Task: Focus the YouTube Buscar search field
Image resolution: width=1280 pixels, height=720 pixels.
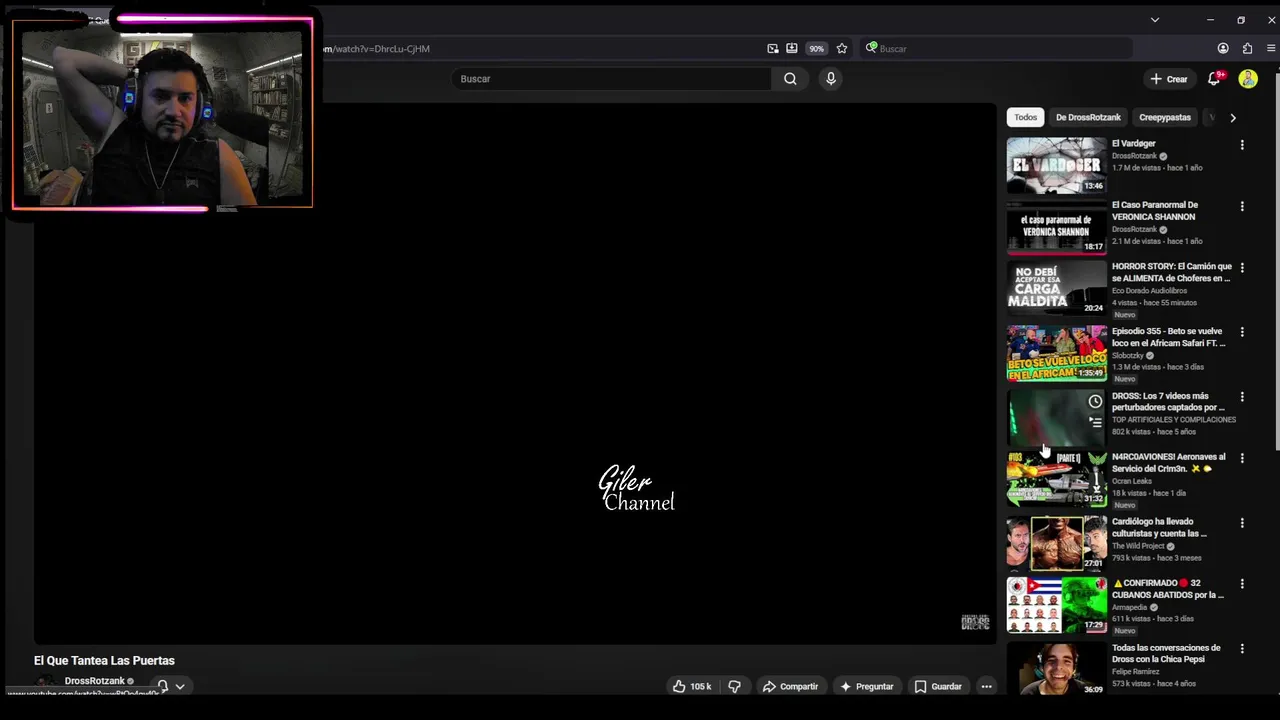Action: click(x=611, y=79)
